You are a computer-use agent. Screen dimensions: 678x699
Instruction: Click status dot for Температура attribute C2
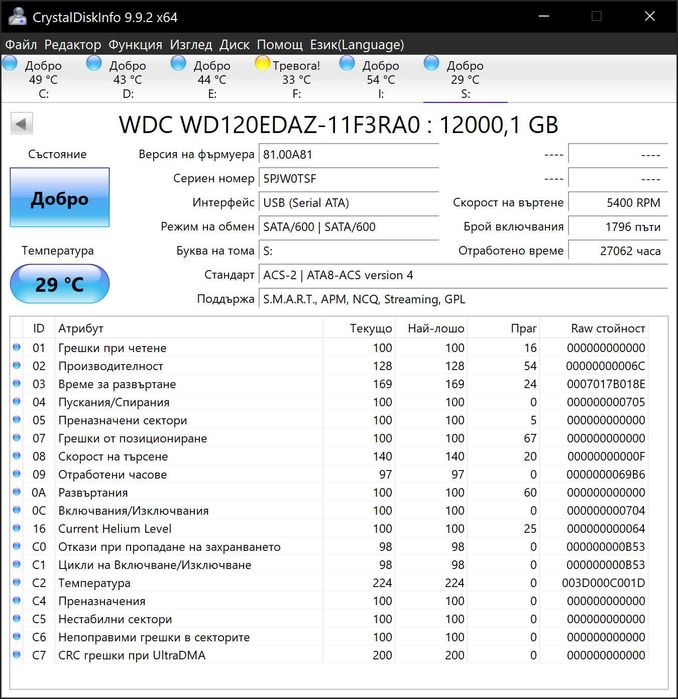coord(16,582)
